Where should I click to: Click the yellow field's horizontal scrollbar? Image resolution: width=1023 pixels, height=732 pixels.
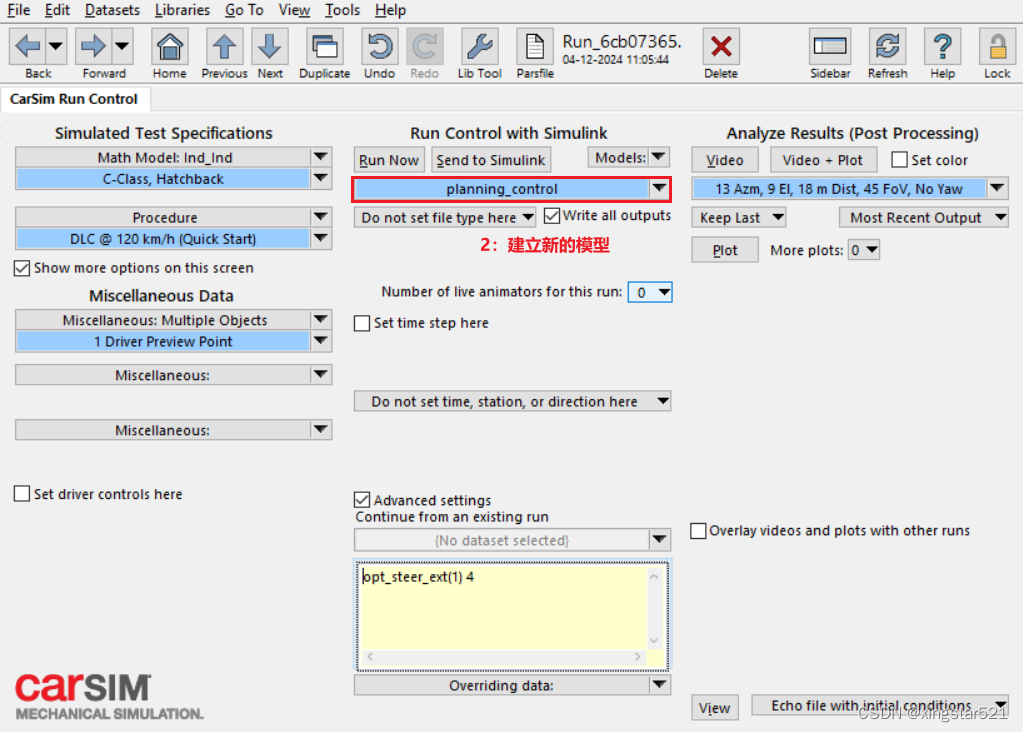[503, 657]
